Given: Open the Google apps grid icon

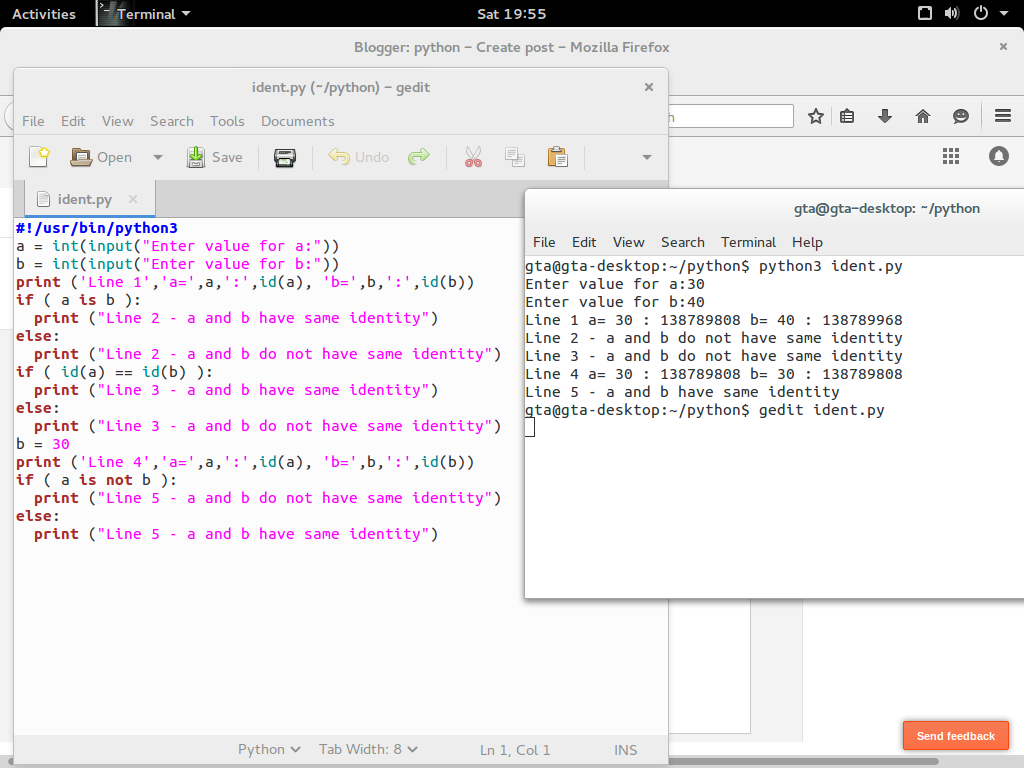Looking at the screenshot, I should (x=951, y=156).
